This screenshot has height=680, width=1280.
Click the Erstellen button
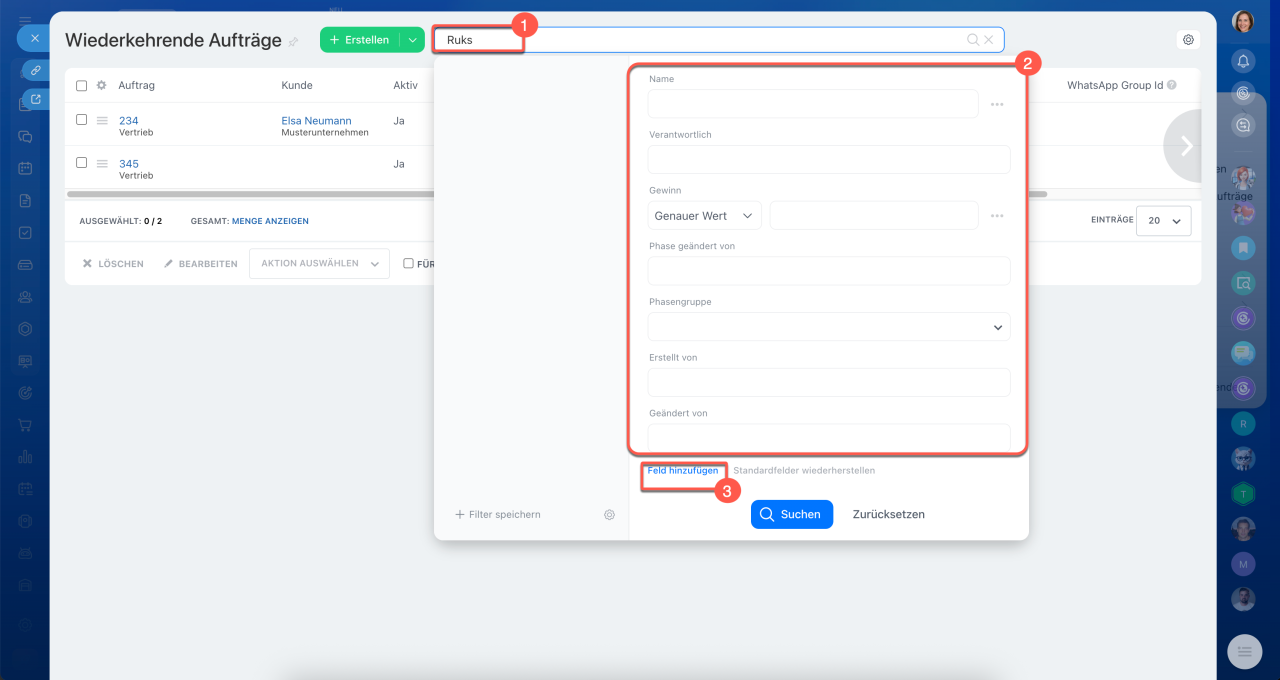(359, 40)
